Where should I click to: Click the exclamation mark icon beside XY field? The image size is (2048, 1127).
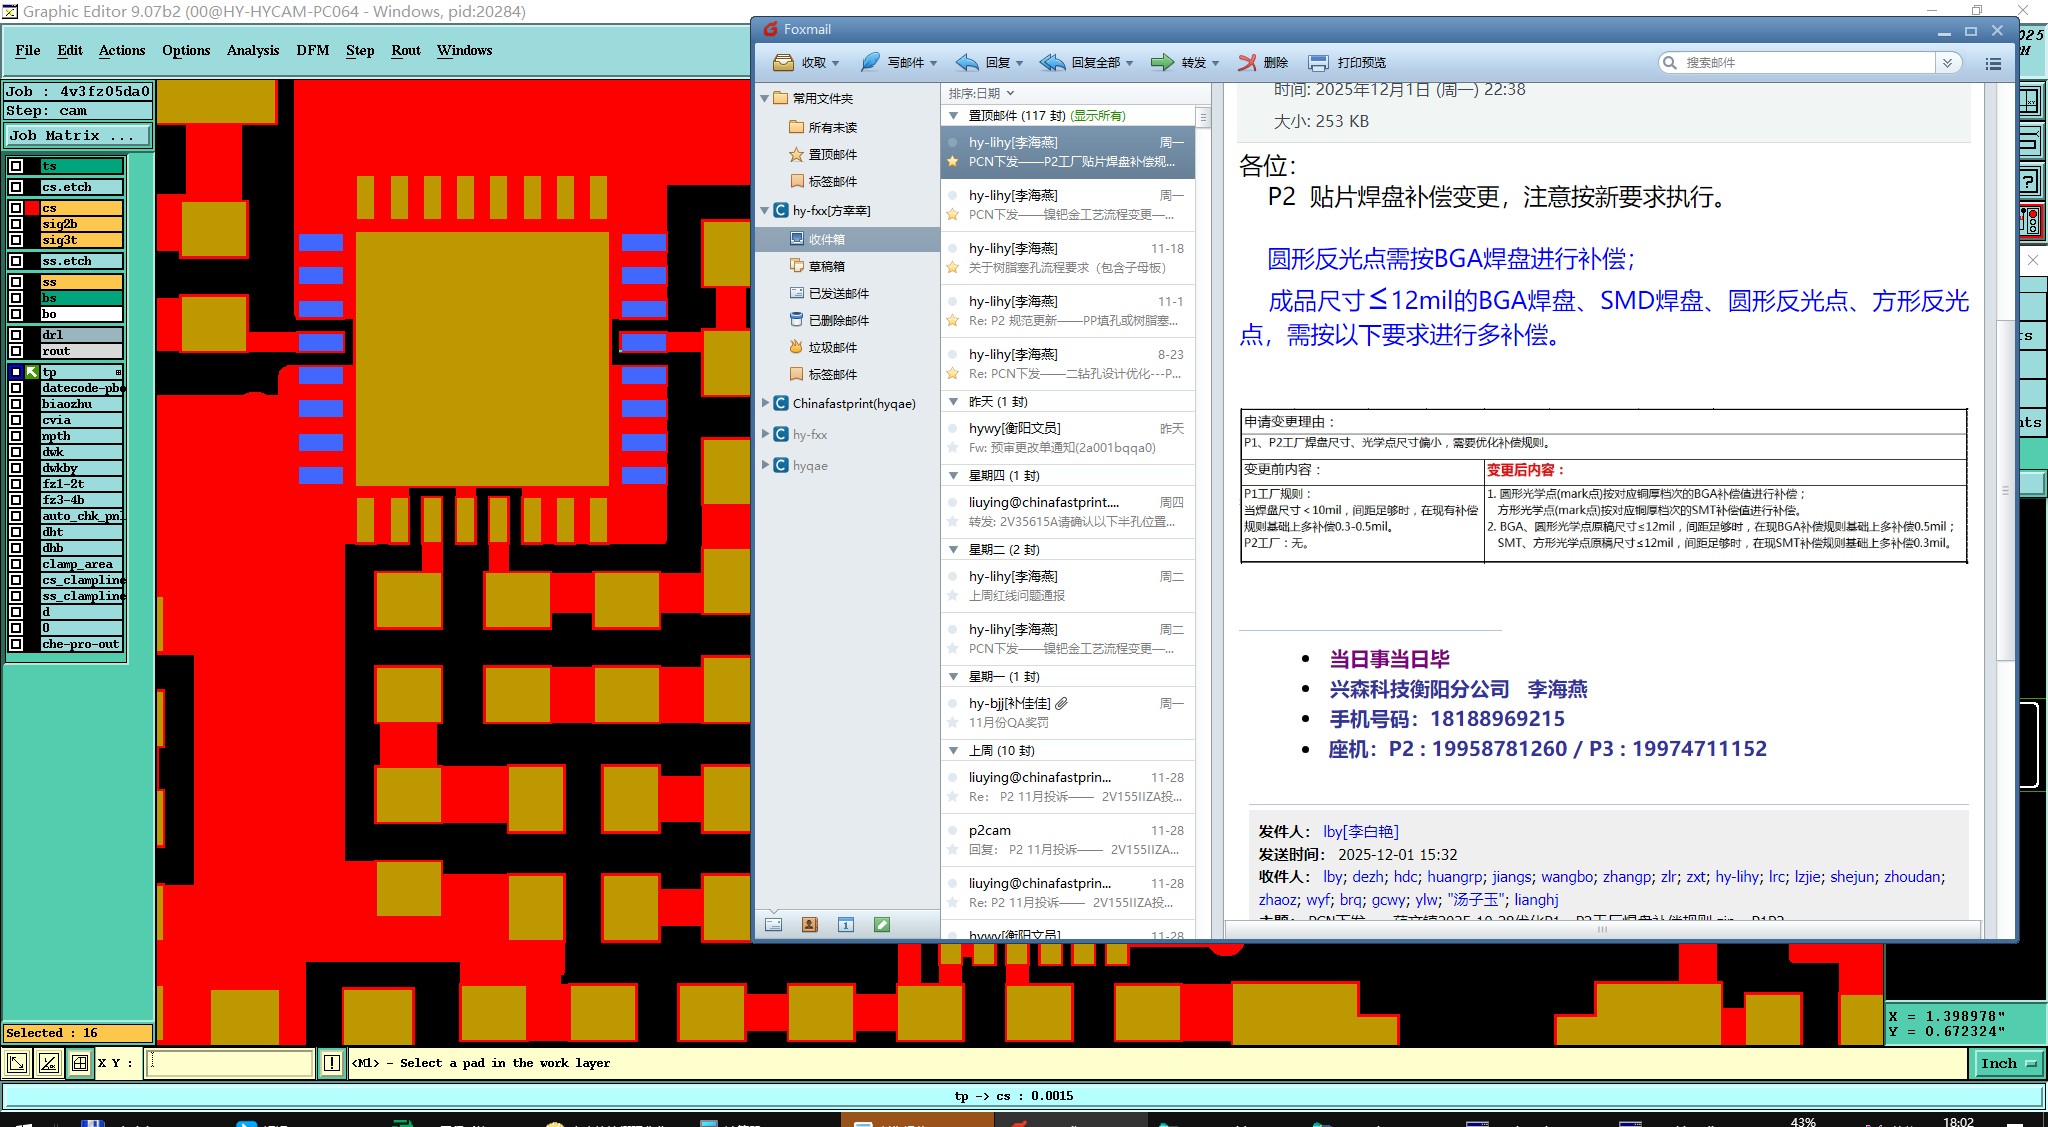(332, 1063)
